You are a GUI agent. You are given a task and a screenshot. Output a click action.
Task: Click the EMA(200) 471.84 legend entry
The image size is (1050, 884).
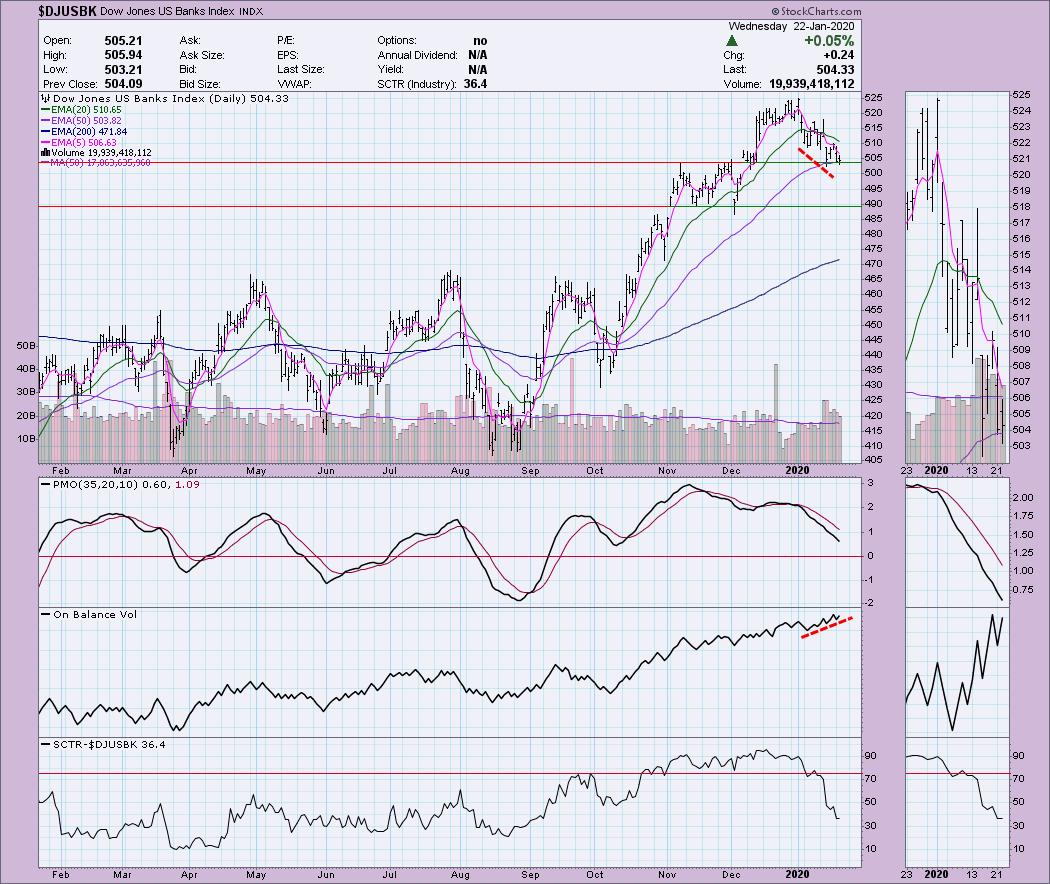(x=84, y=132)
